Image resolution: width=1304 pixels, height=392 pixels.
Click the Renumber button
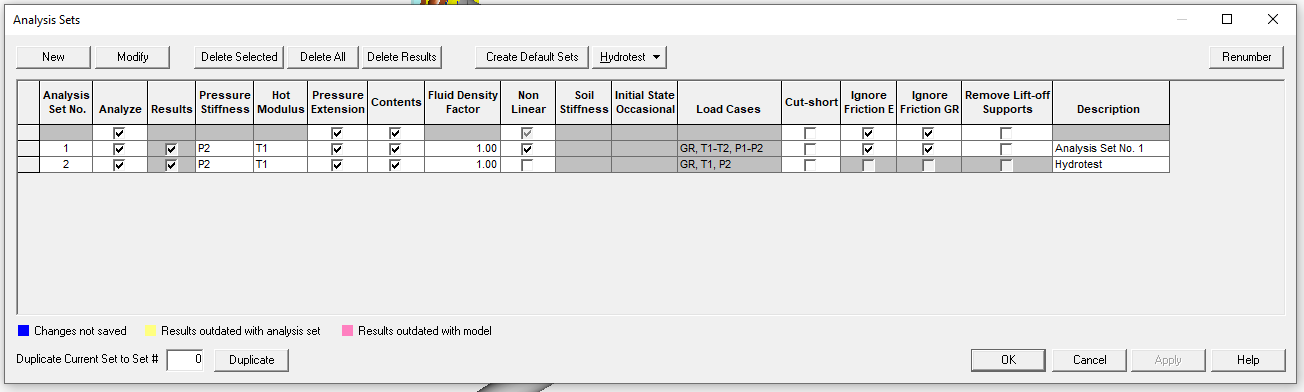coord(1247,57)
